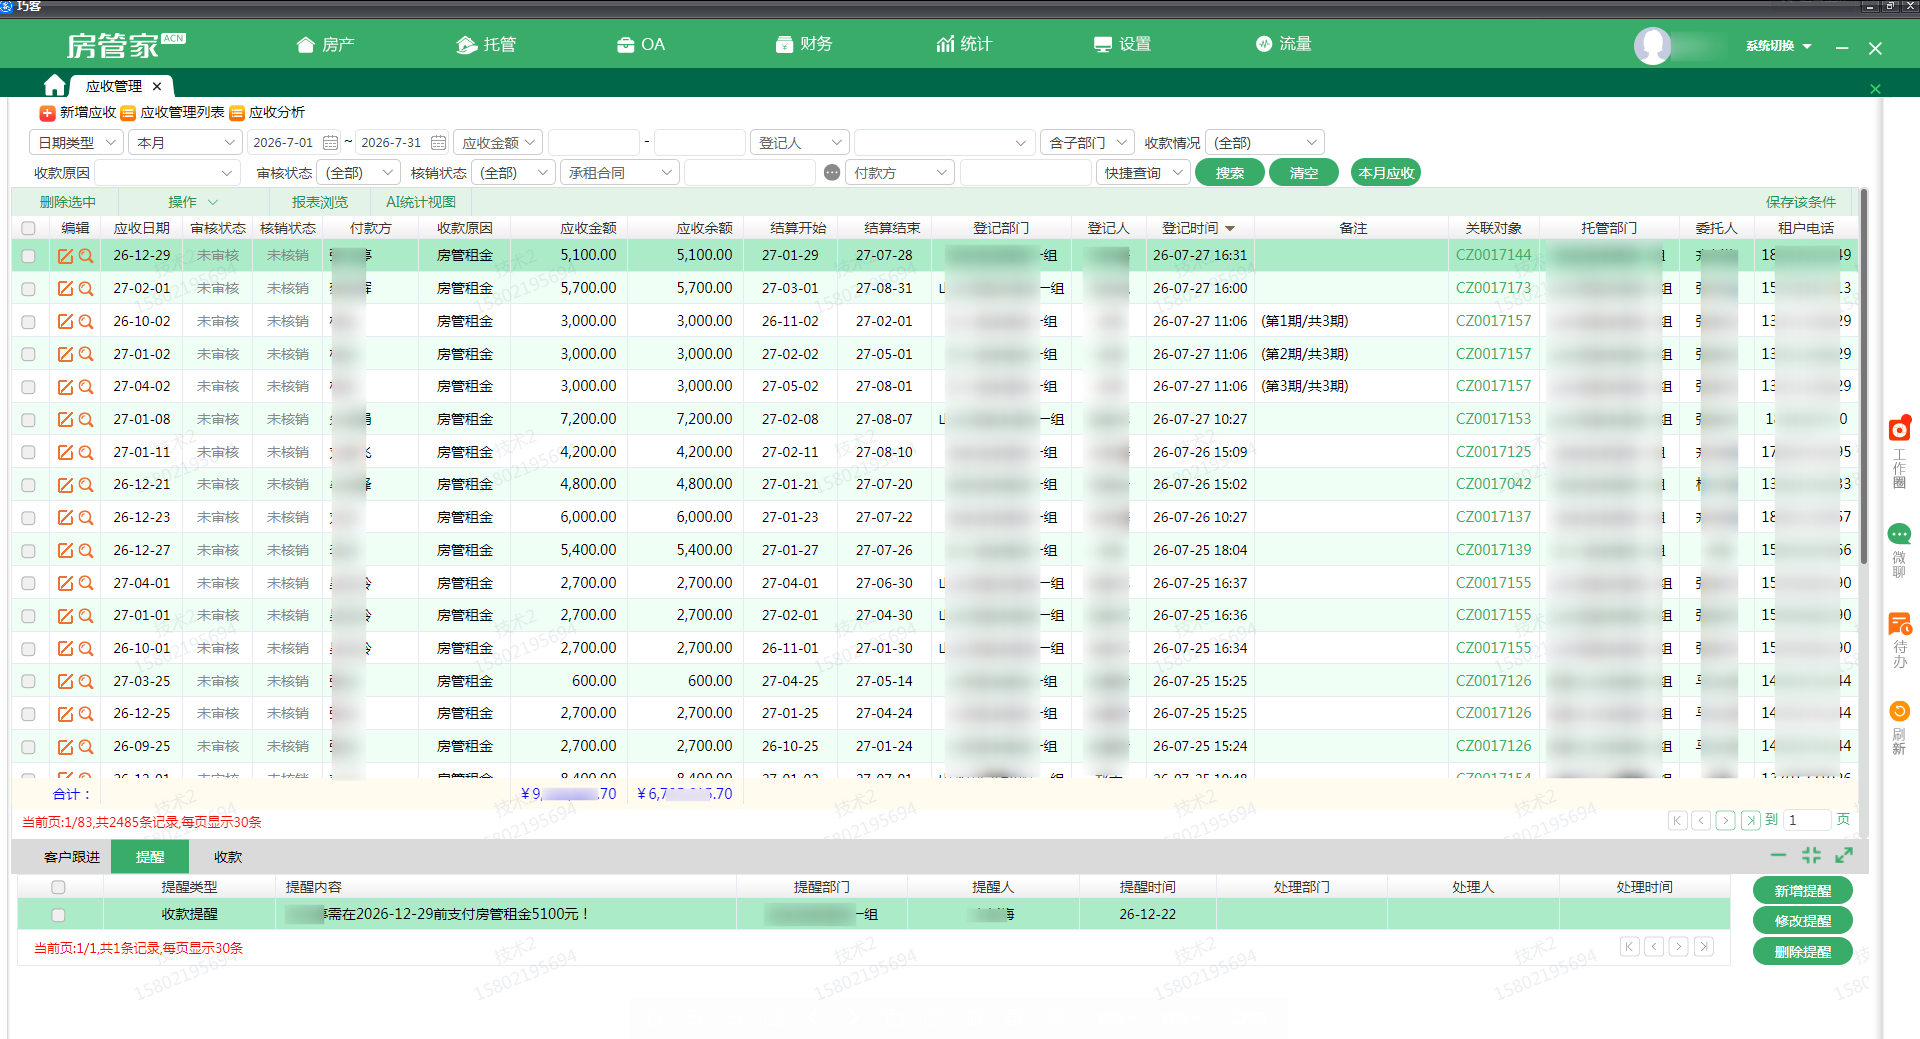The image size is (1920, 1039).
Task: Click the 本月应收 button
Action: (x=1386, y=173)
